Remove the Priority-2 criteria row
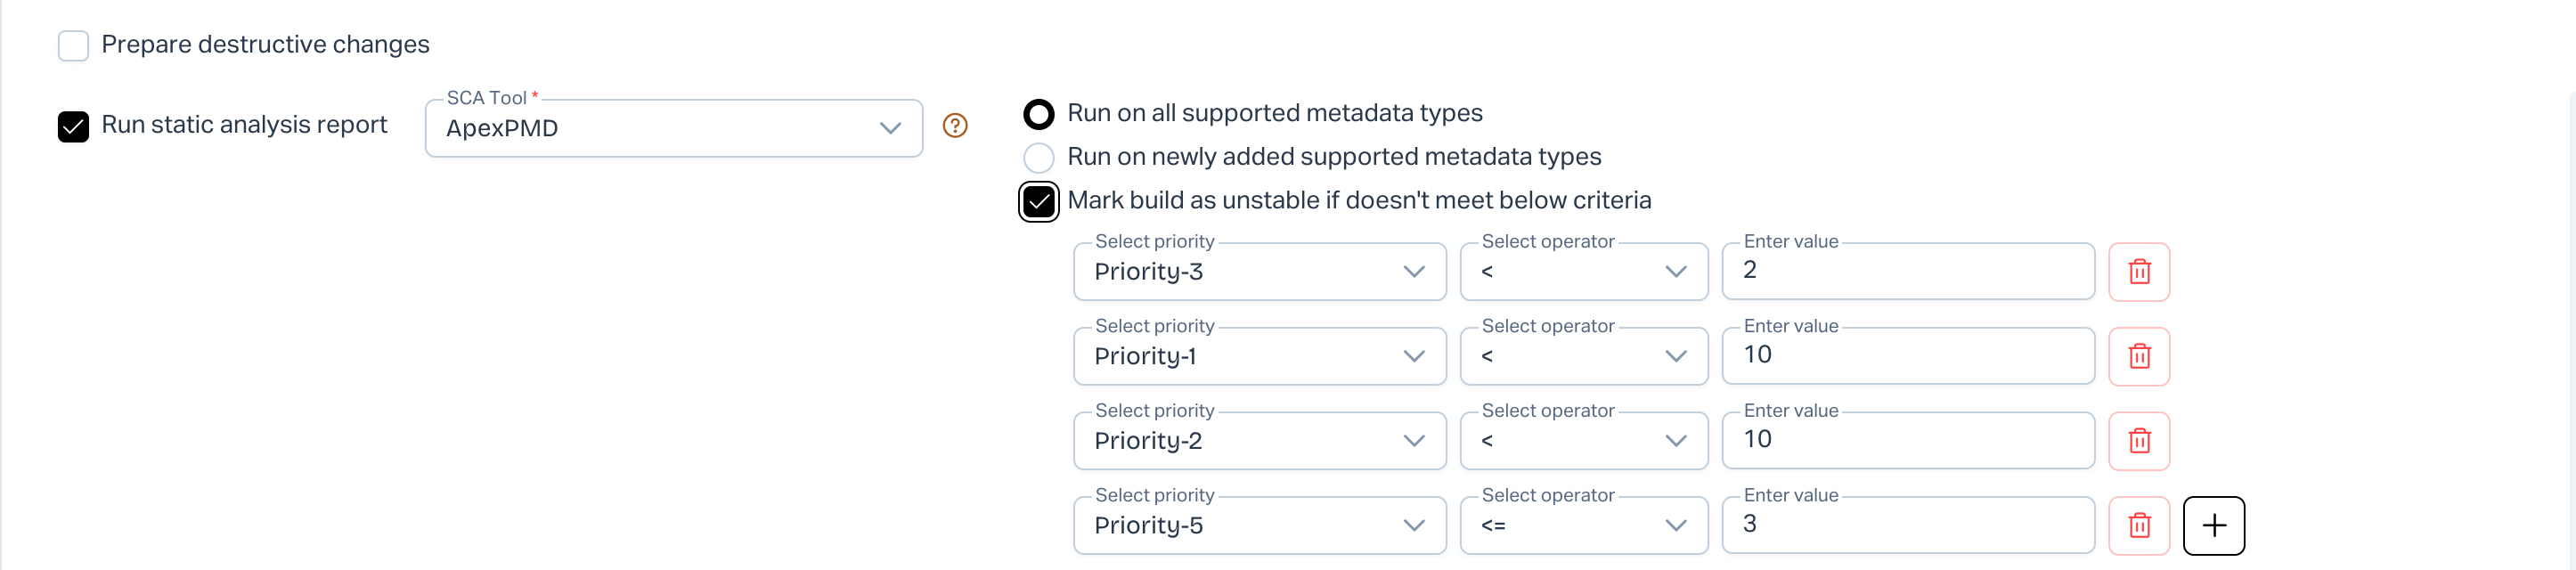The width and height of the screenshot is (2576, 570). point(2139,441)
